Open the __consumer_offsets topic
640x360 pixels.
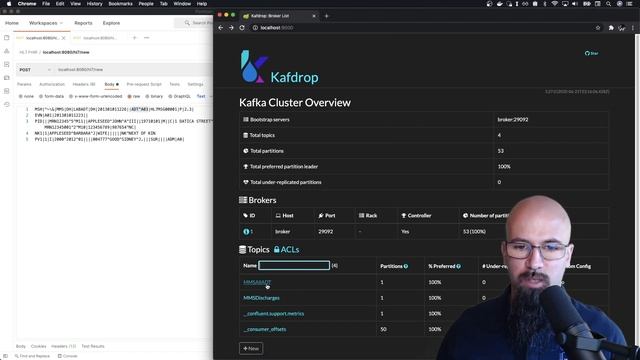(264, 329)
